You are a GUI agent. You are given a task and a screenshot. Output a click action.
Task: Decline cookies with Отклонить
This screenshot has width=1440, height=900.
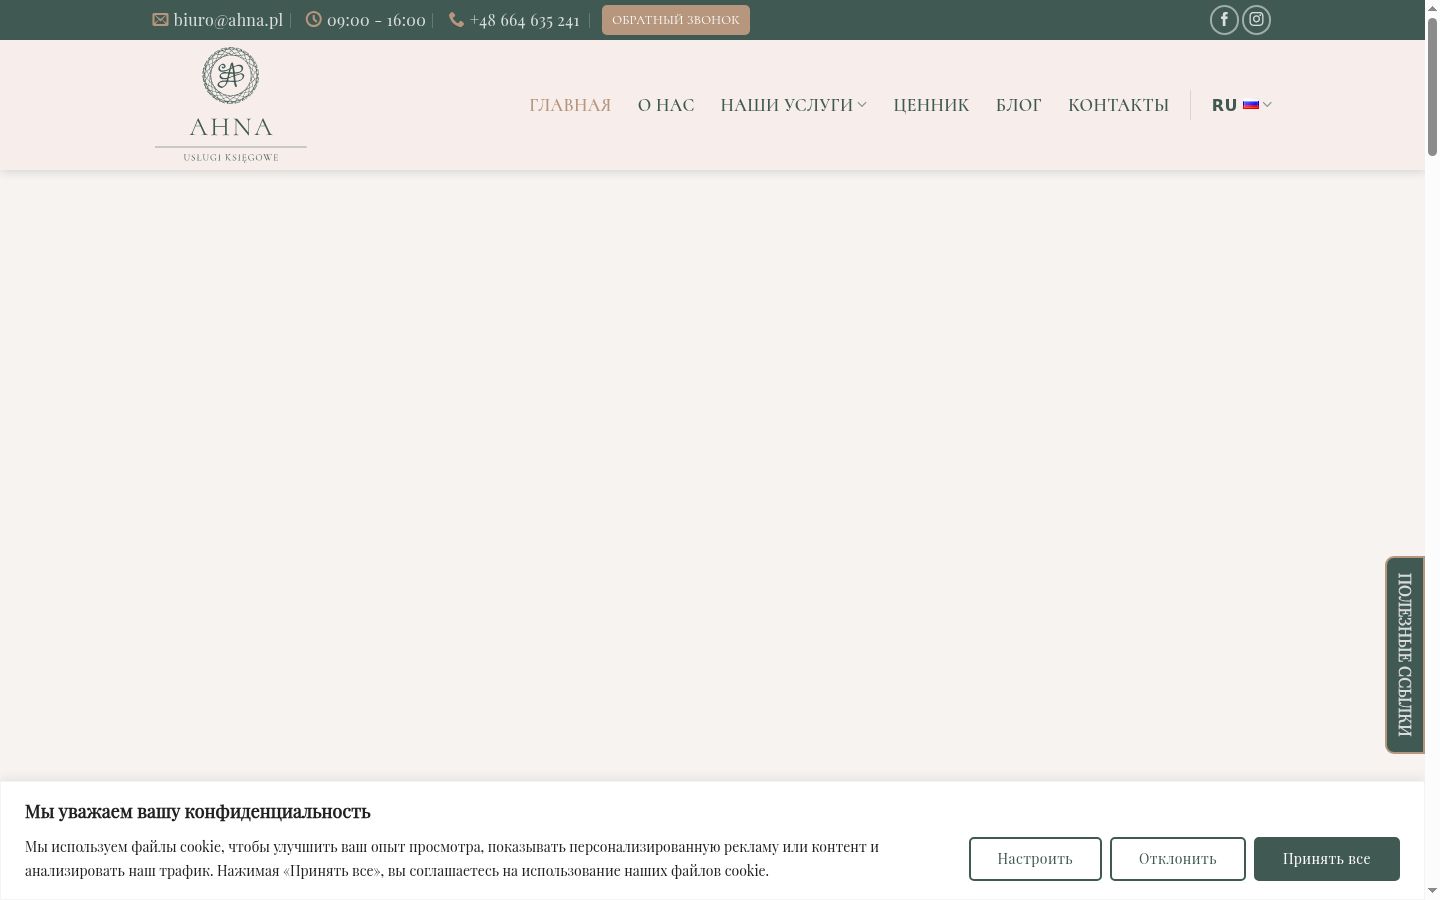click(1178, 859)
